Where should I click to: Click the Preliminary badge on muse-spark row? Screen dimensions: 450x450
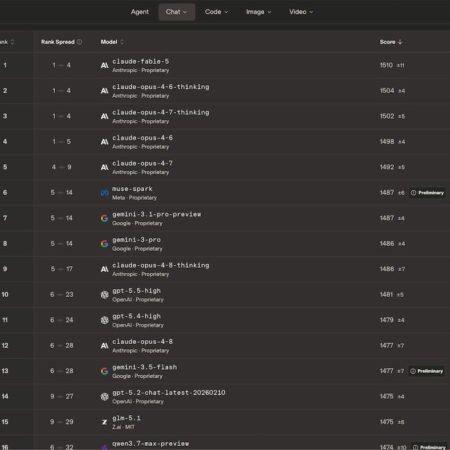coord(427,193)
